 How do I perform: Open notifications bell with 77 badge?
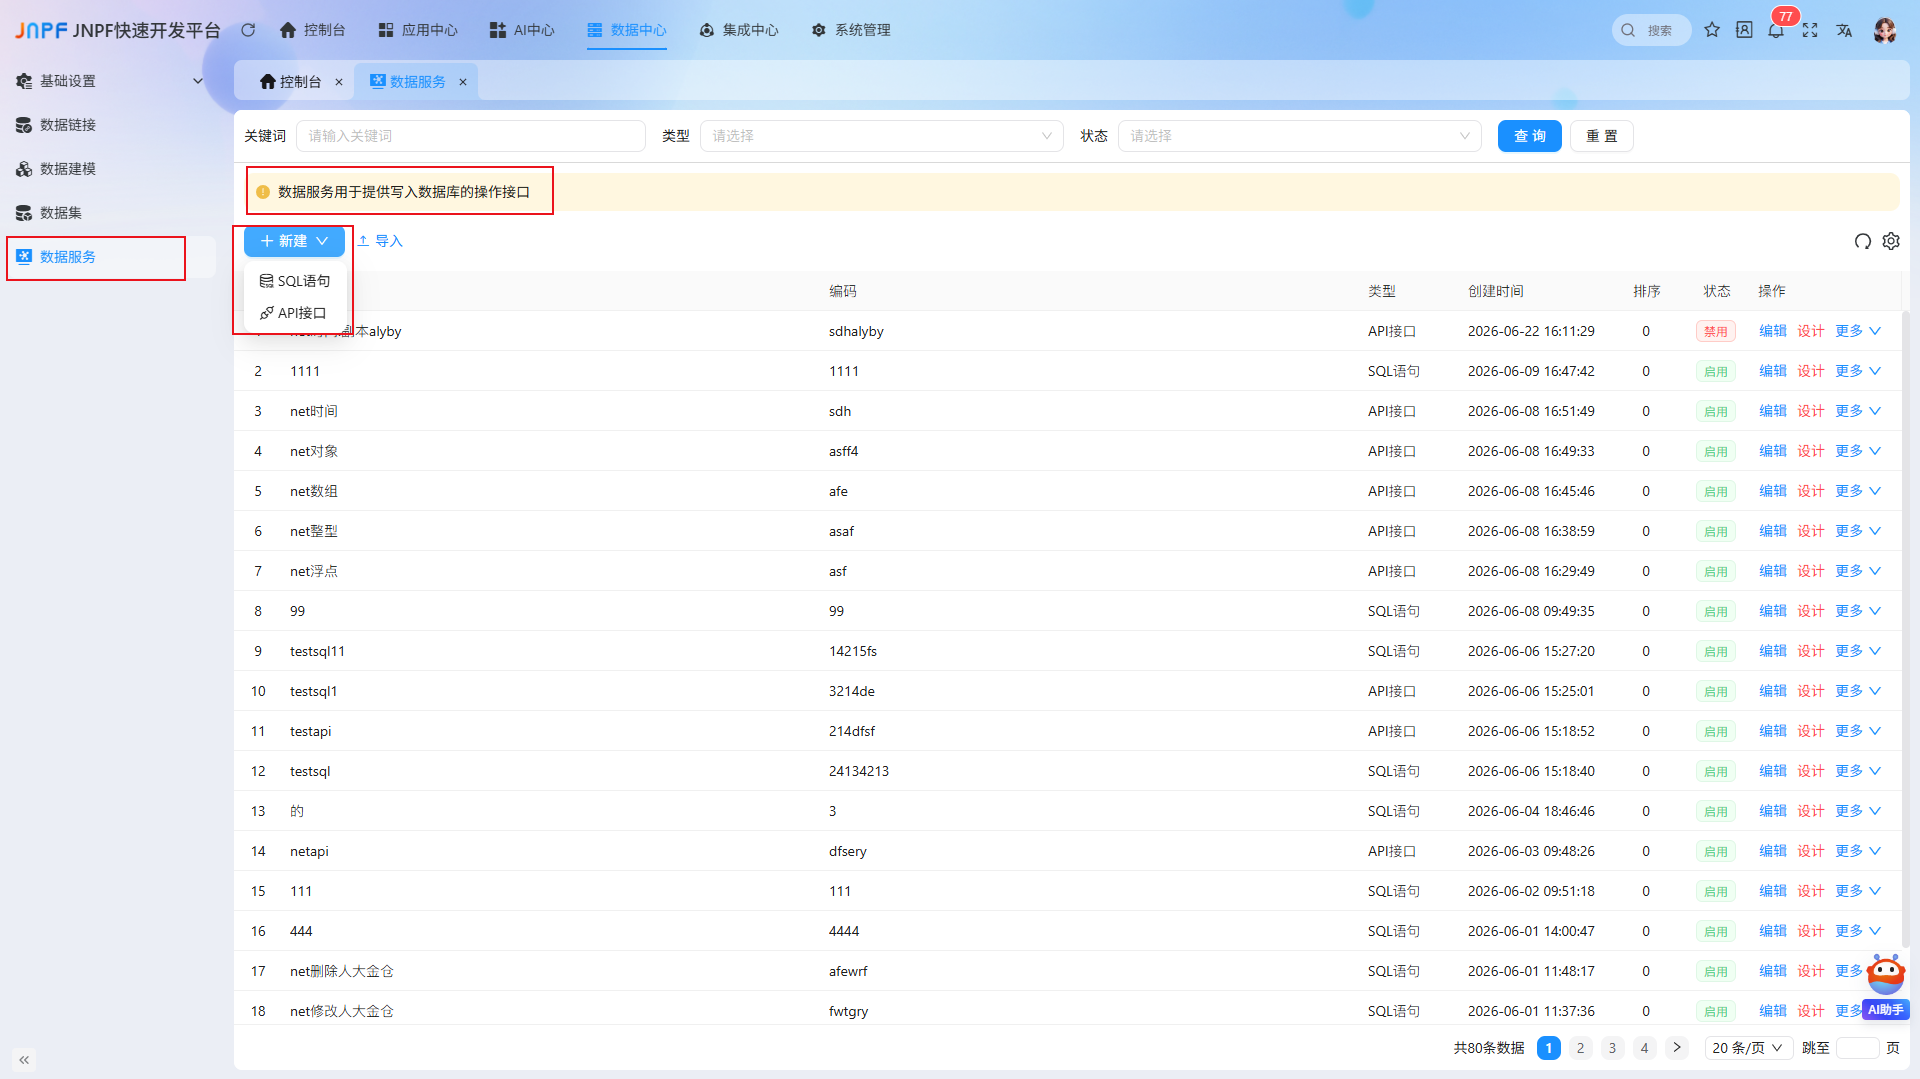[1776, 30]
